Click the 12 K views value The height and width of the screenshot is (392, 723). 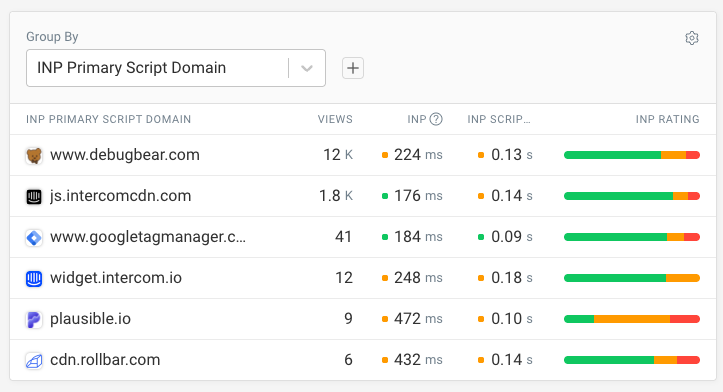click(338, 155)
